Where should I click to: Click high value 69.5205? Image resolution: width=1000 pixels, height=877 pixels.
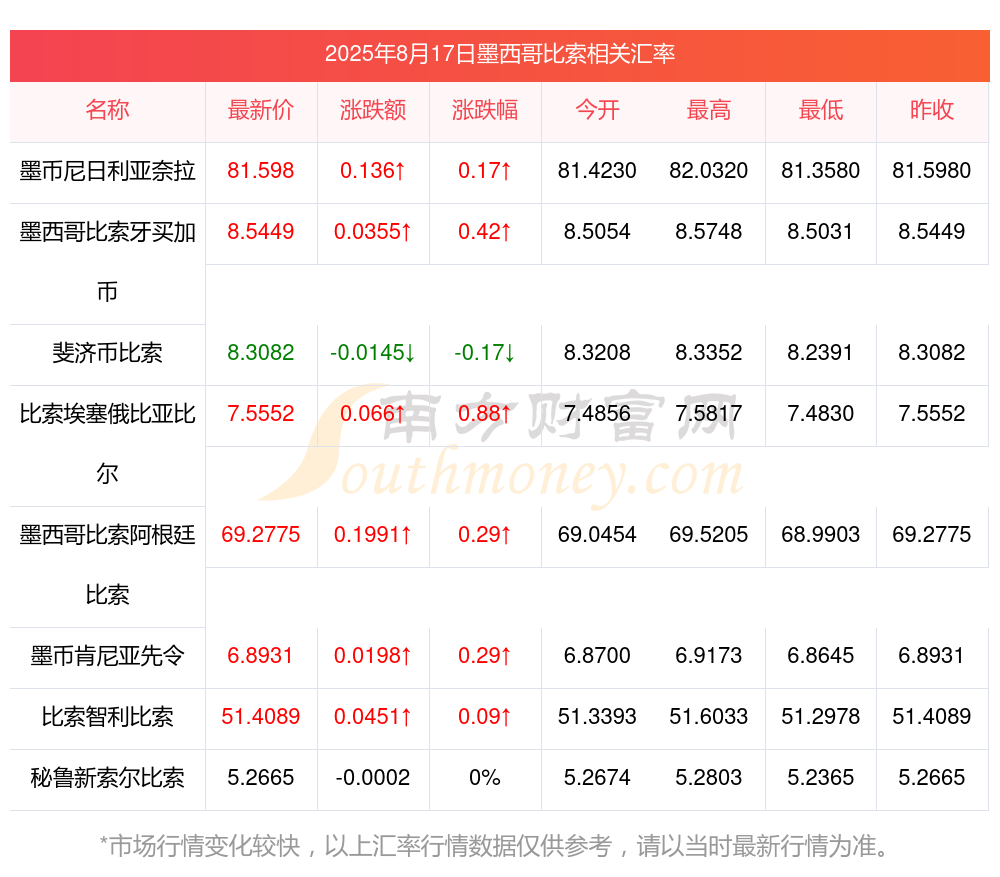709,534
